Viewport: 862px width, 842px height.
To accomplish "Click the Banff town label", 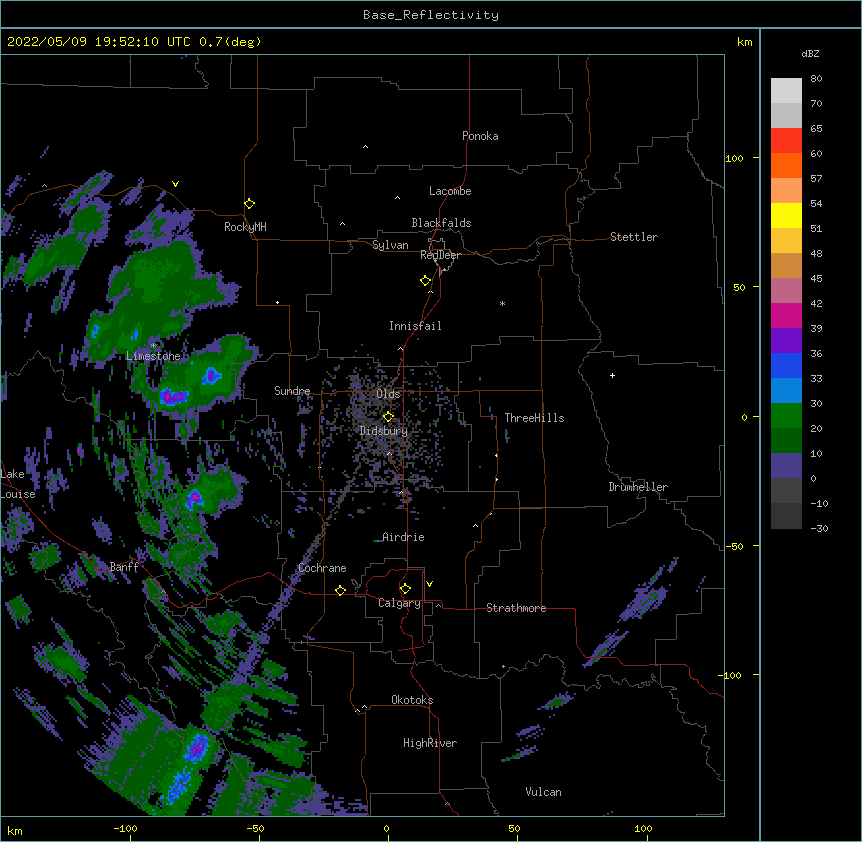I will coord(124,567).
